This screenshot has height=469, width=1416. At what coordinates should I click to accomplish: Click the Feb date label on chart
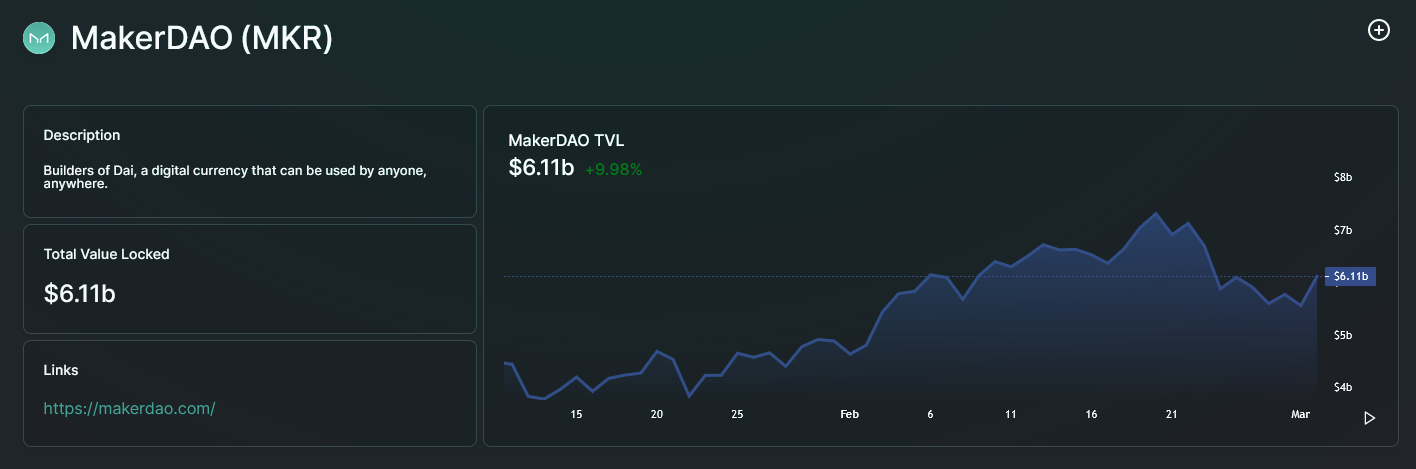click(850, 414)
